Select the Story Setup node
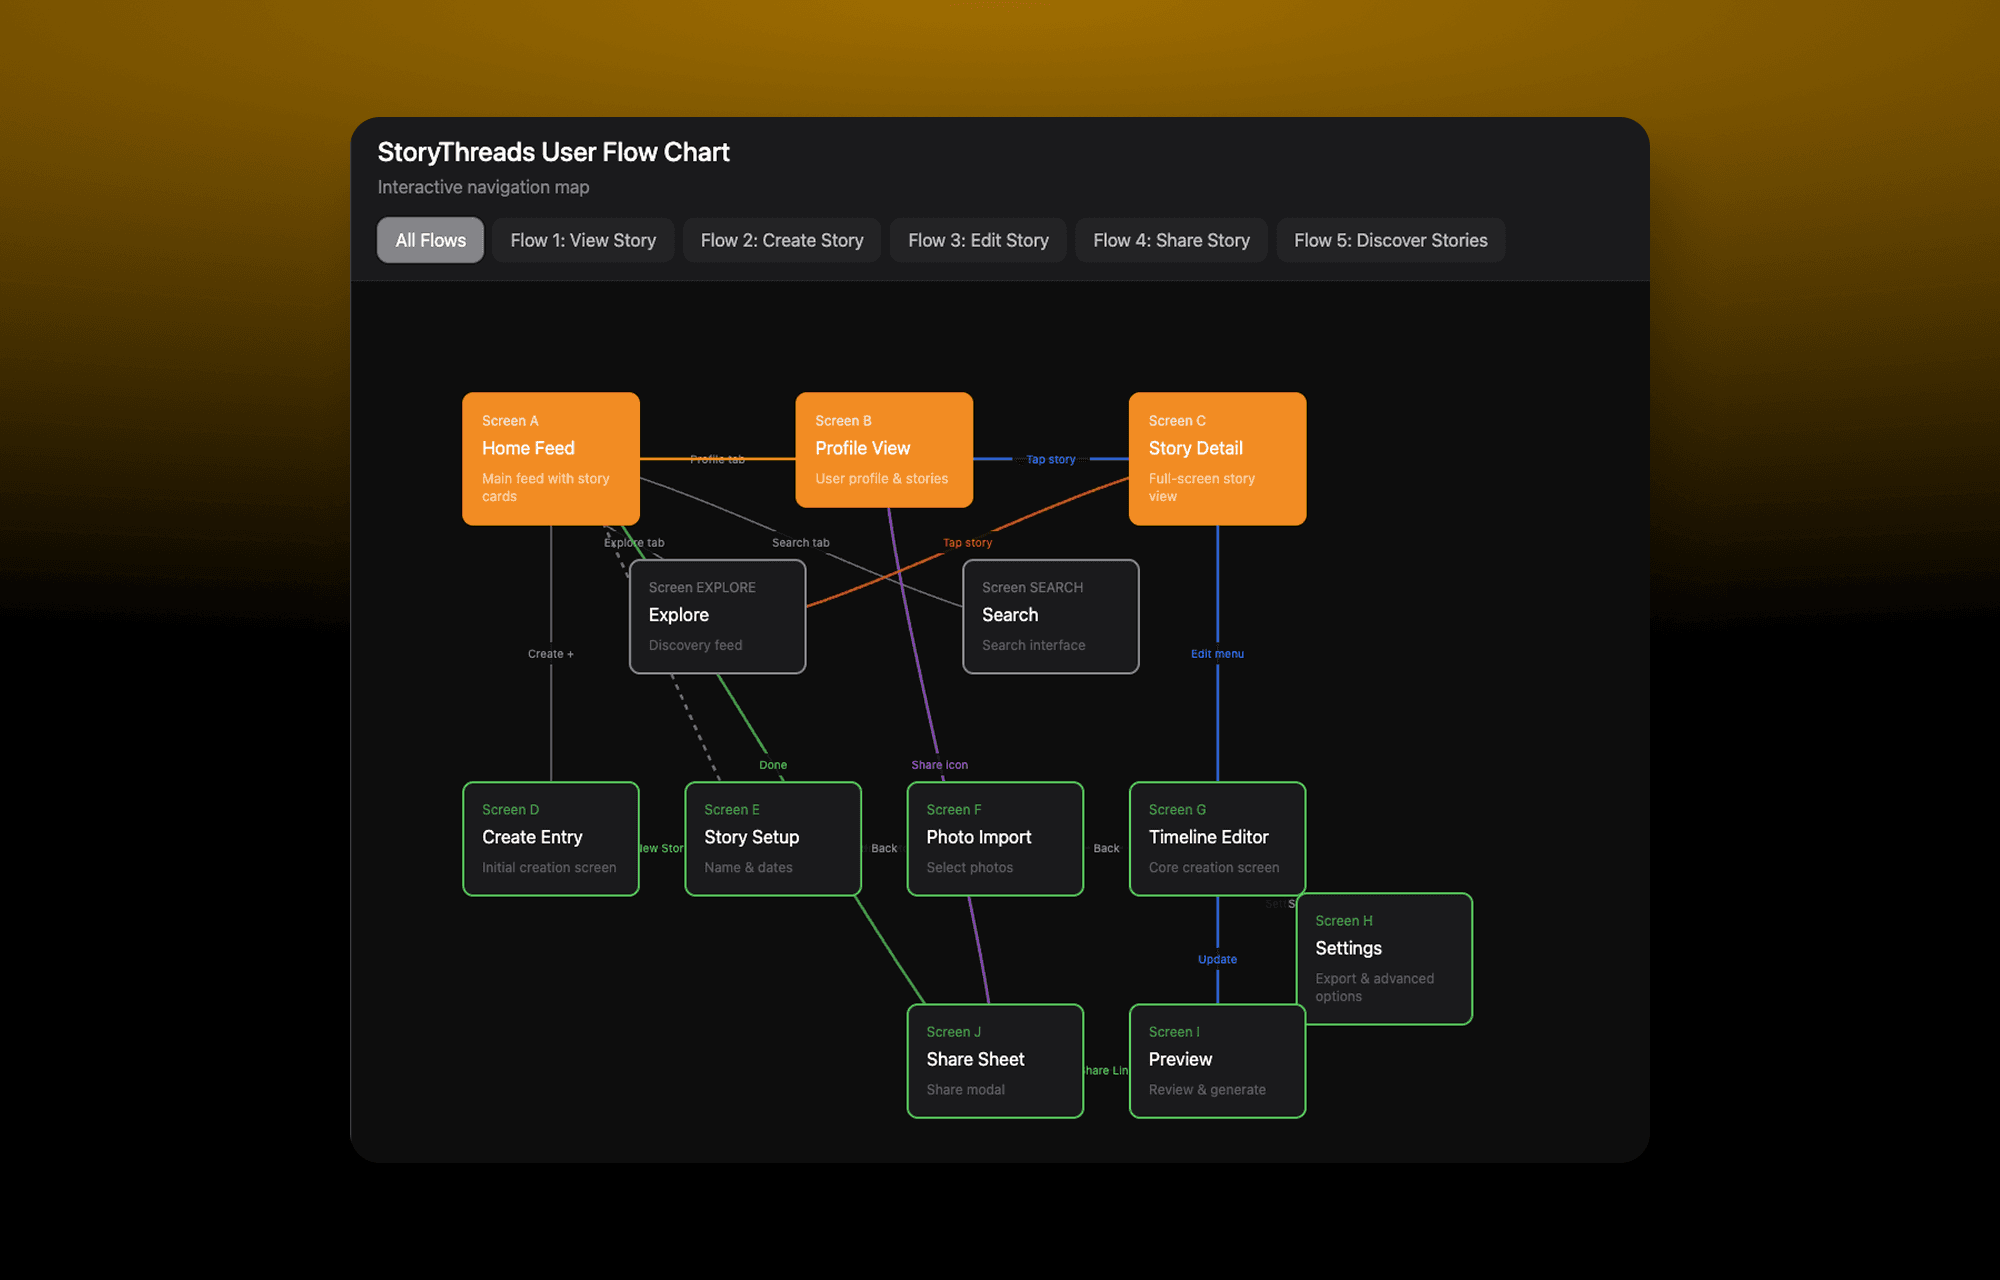This screenshot has height=1280, width=2000. 772,838
